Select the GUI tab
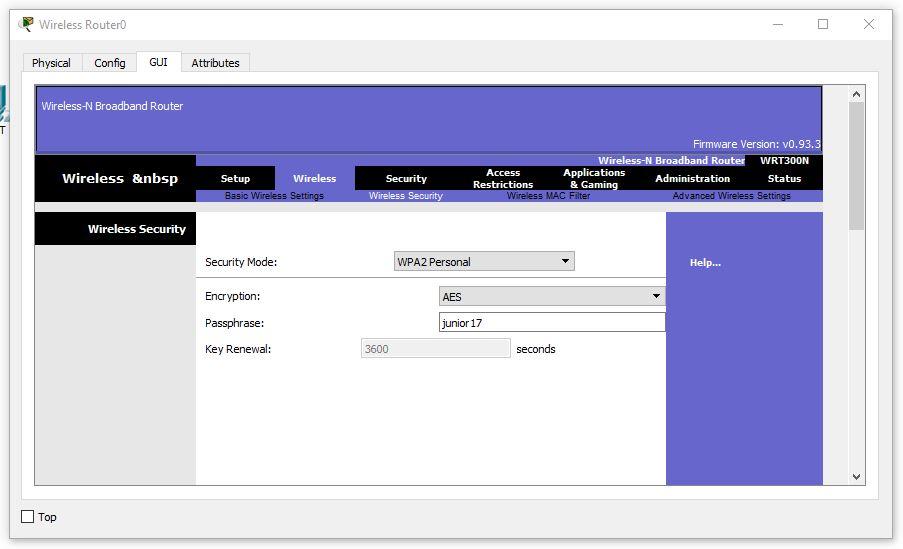This screenshot has width=903, height=549. coord(158,62)
